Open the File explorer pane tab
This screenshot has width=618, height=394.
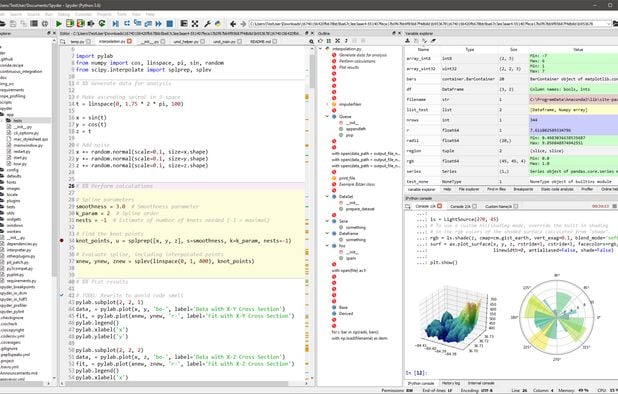[x=469, y=190]
